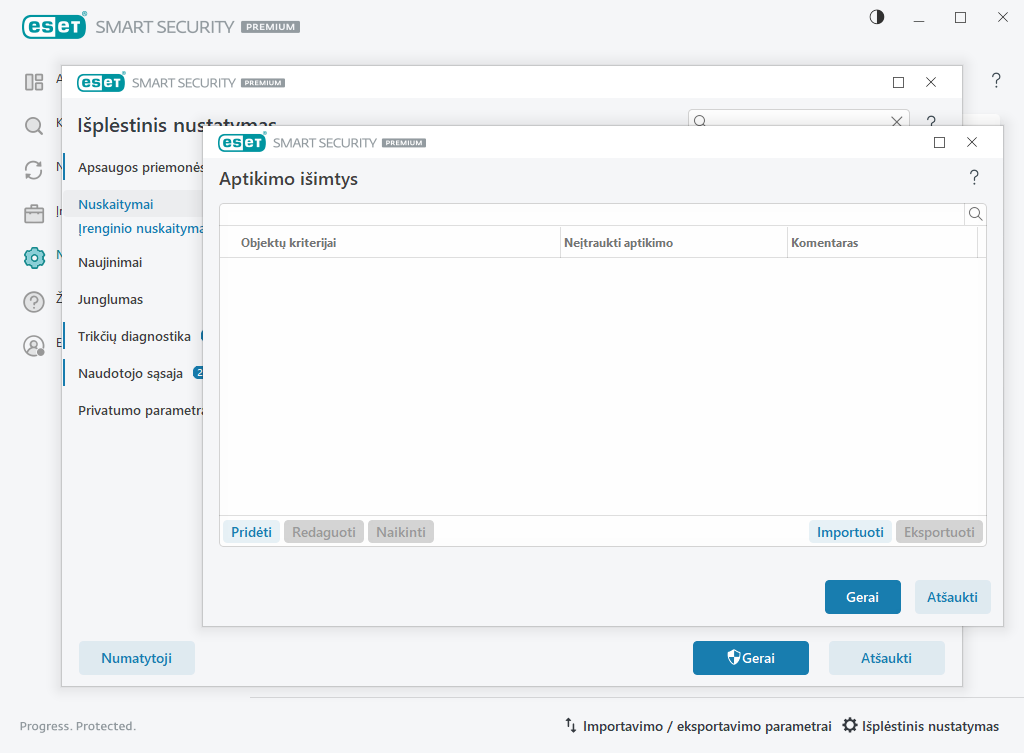The height and width of the screenshot is (753, 1024).
Task: Click the search magnifier in the exclusions list
Action: (x=975, y=214)
